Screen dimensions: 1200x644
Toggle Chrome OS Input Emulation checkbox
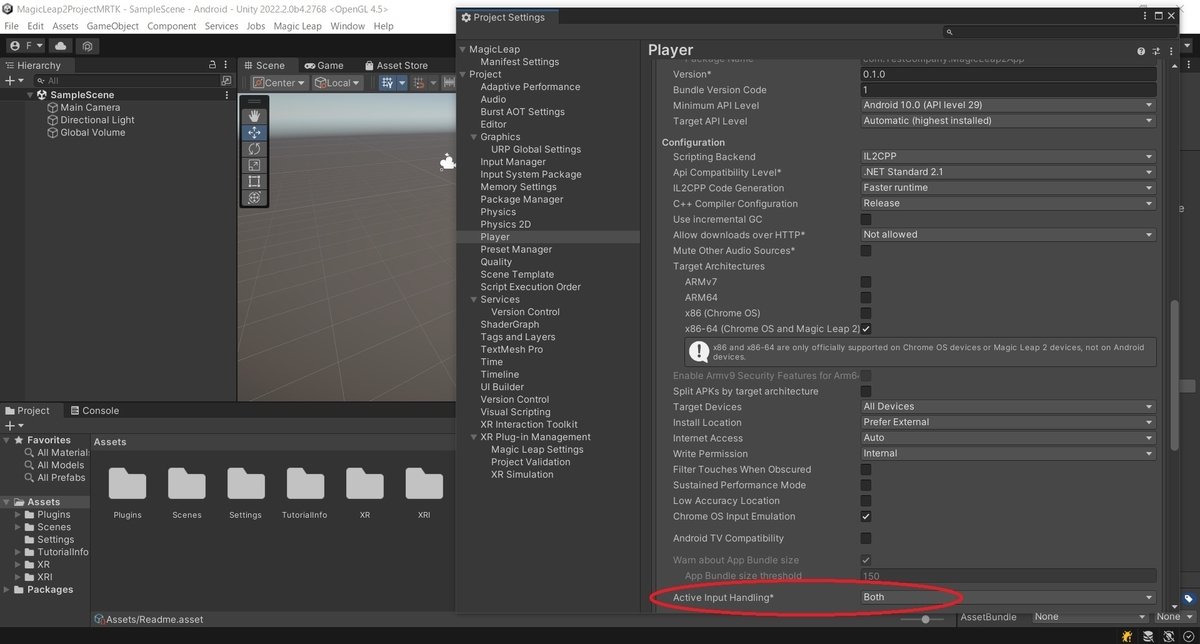(866, 516)
